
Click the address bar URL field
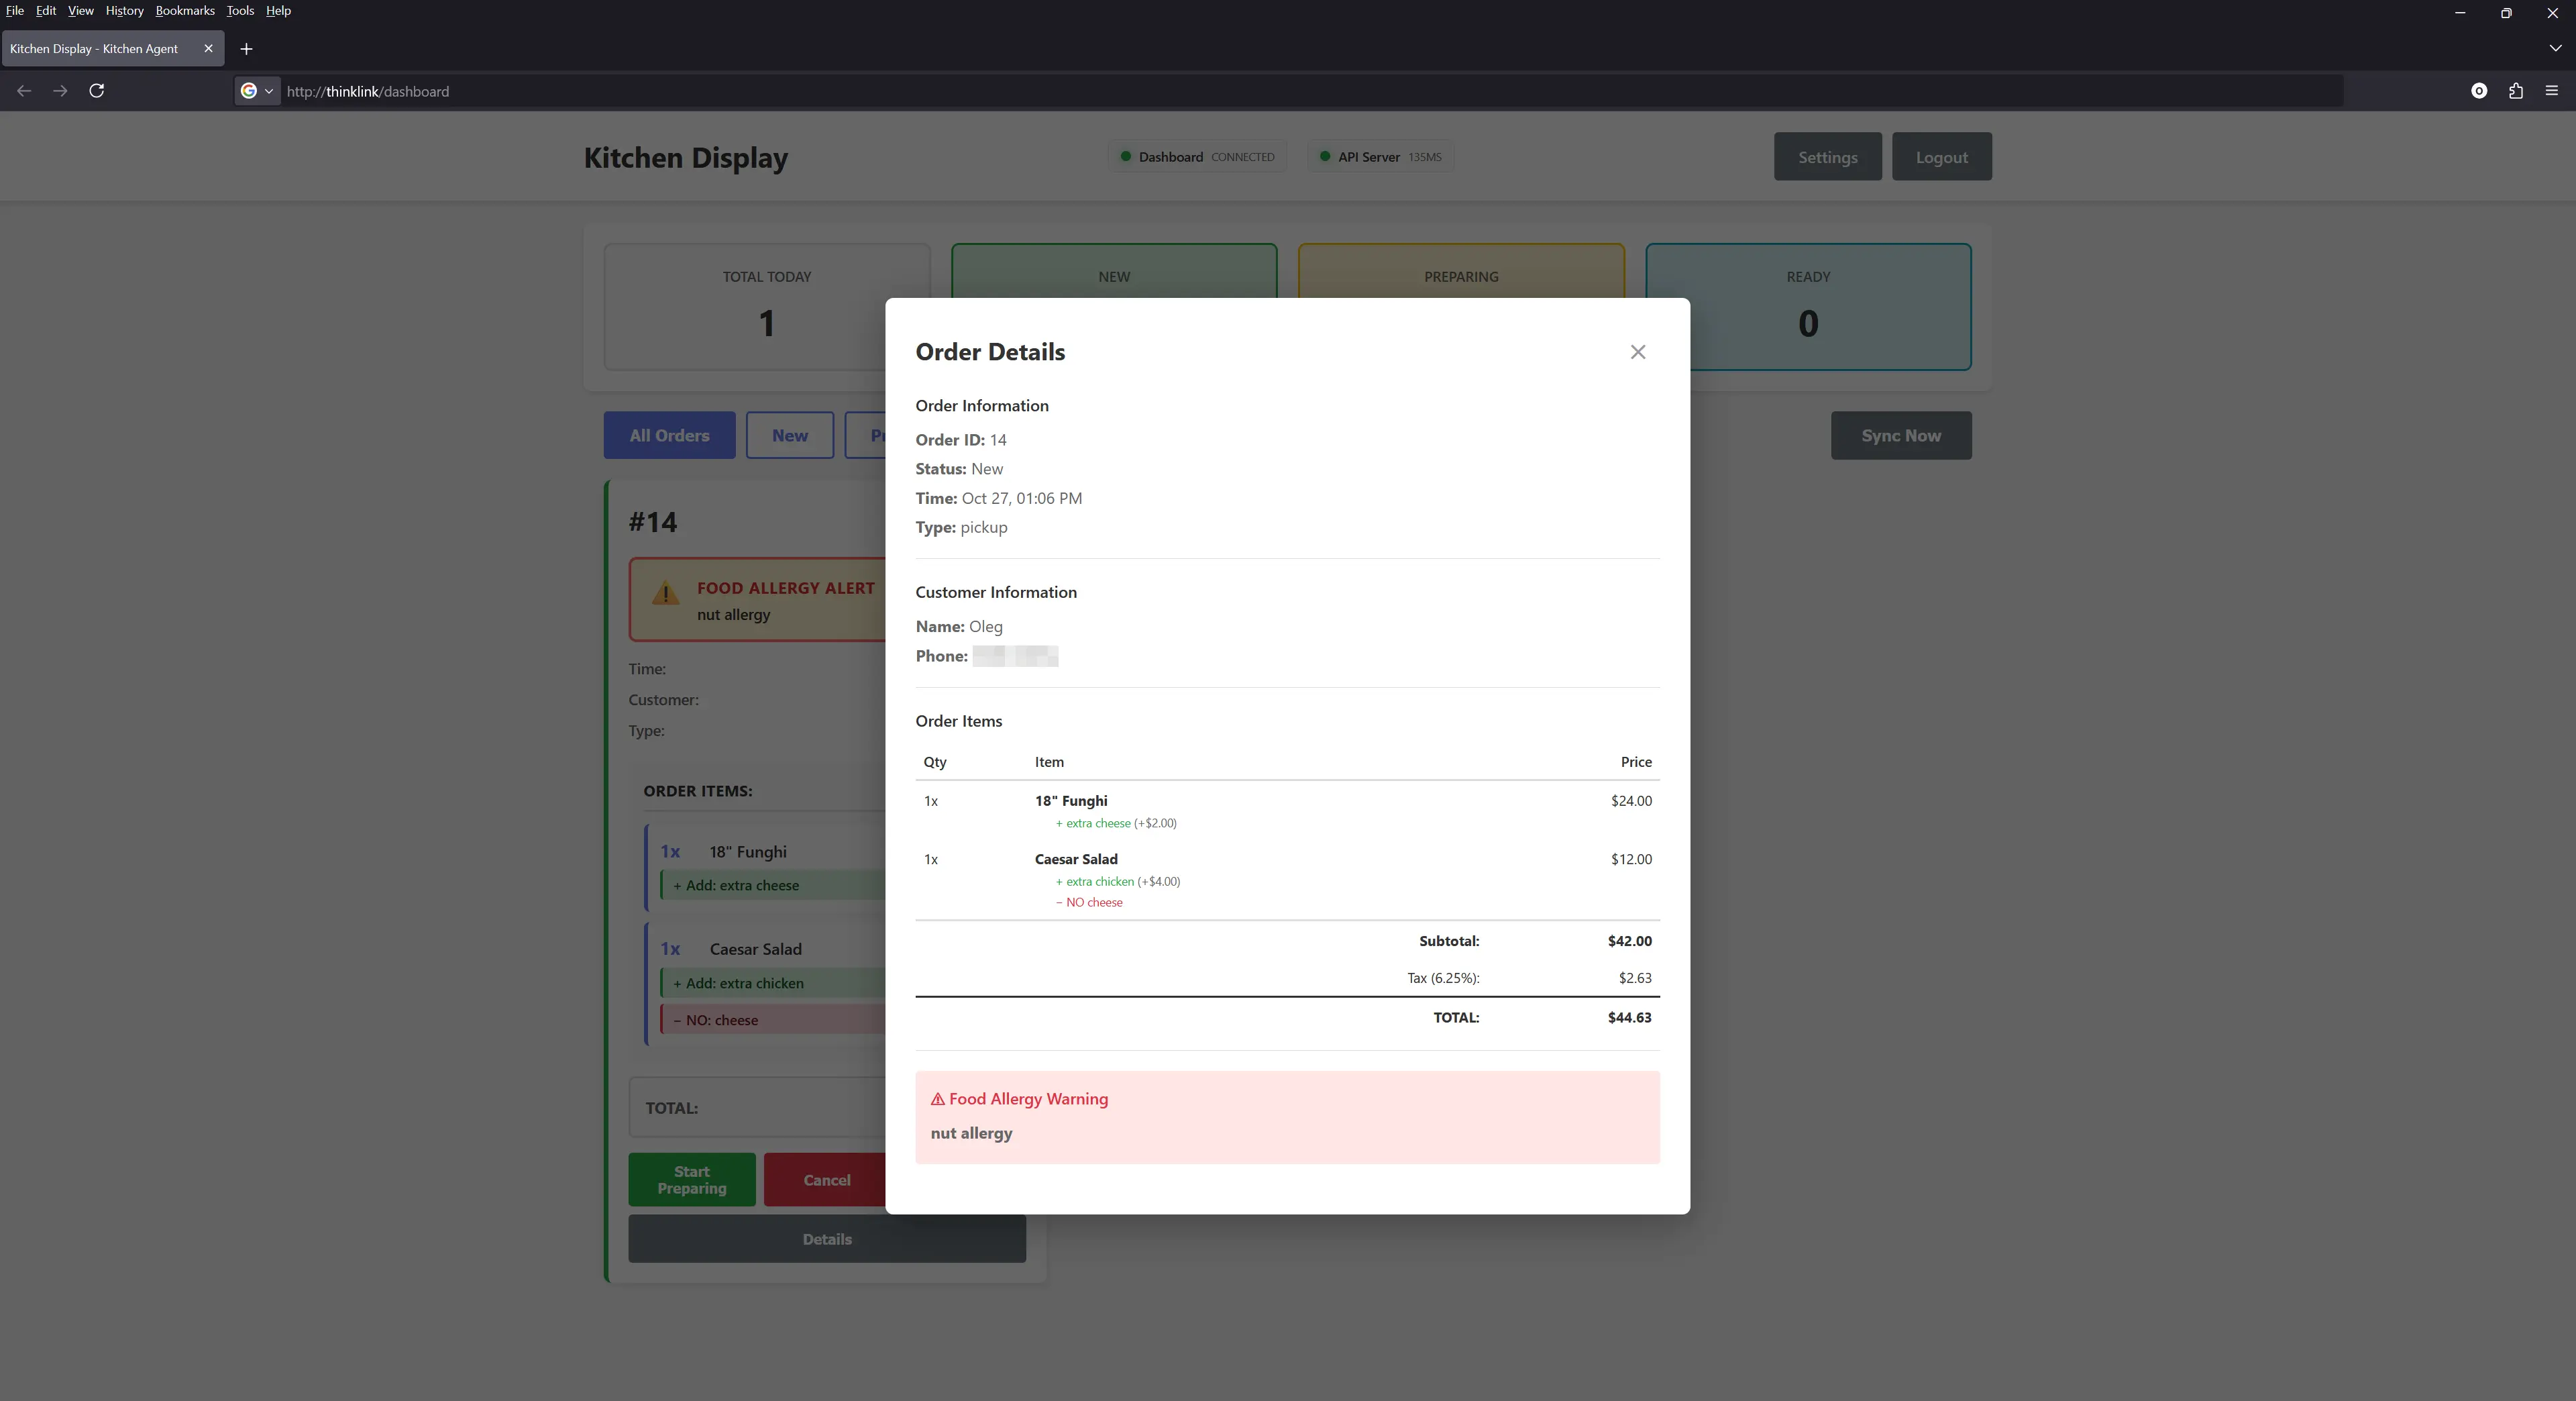(700, 91)
